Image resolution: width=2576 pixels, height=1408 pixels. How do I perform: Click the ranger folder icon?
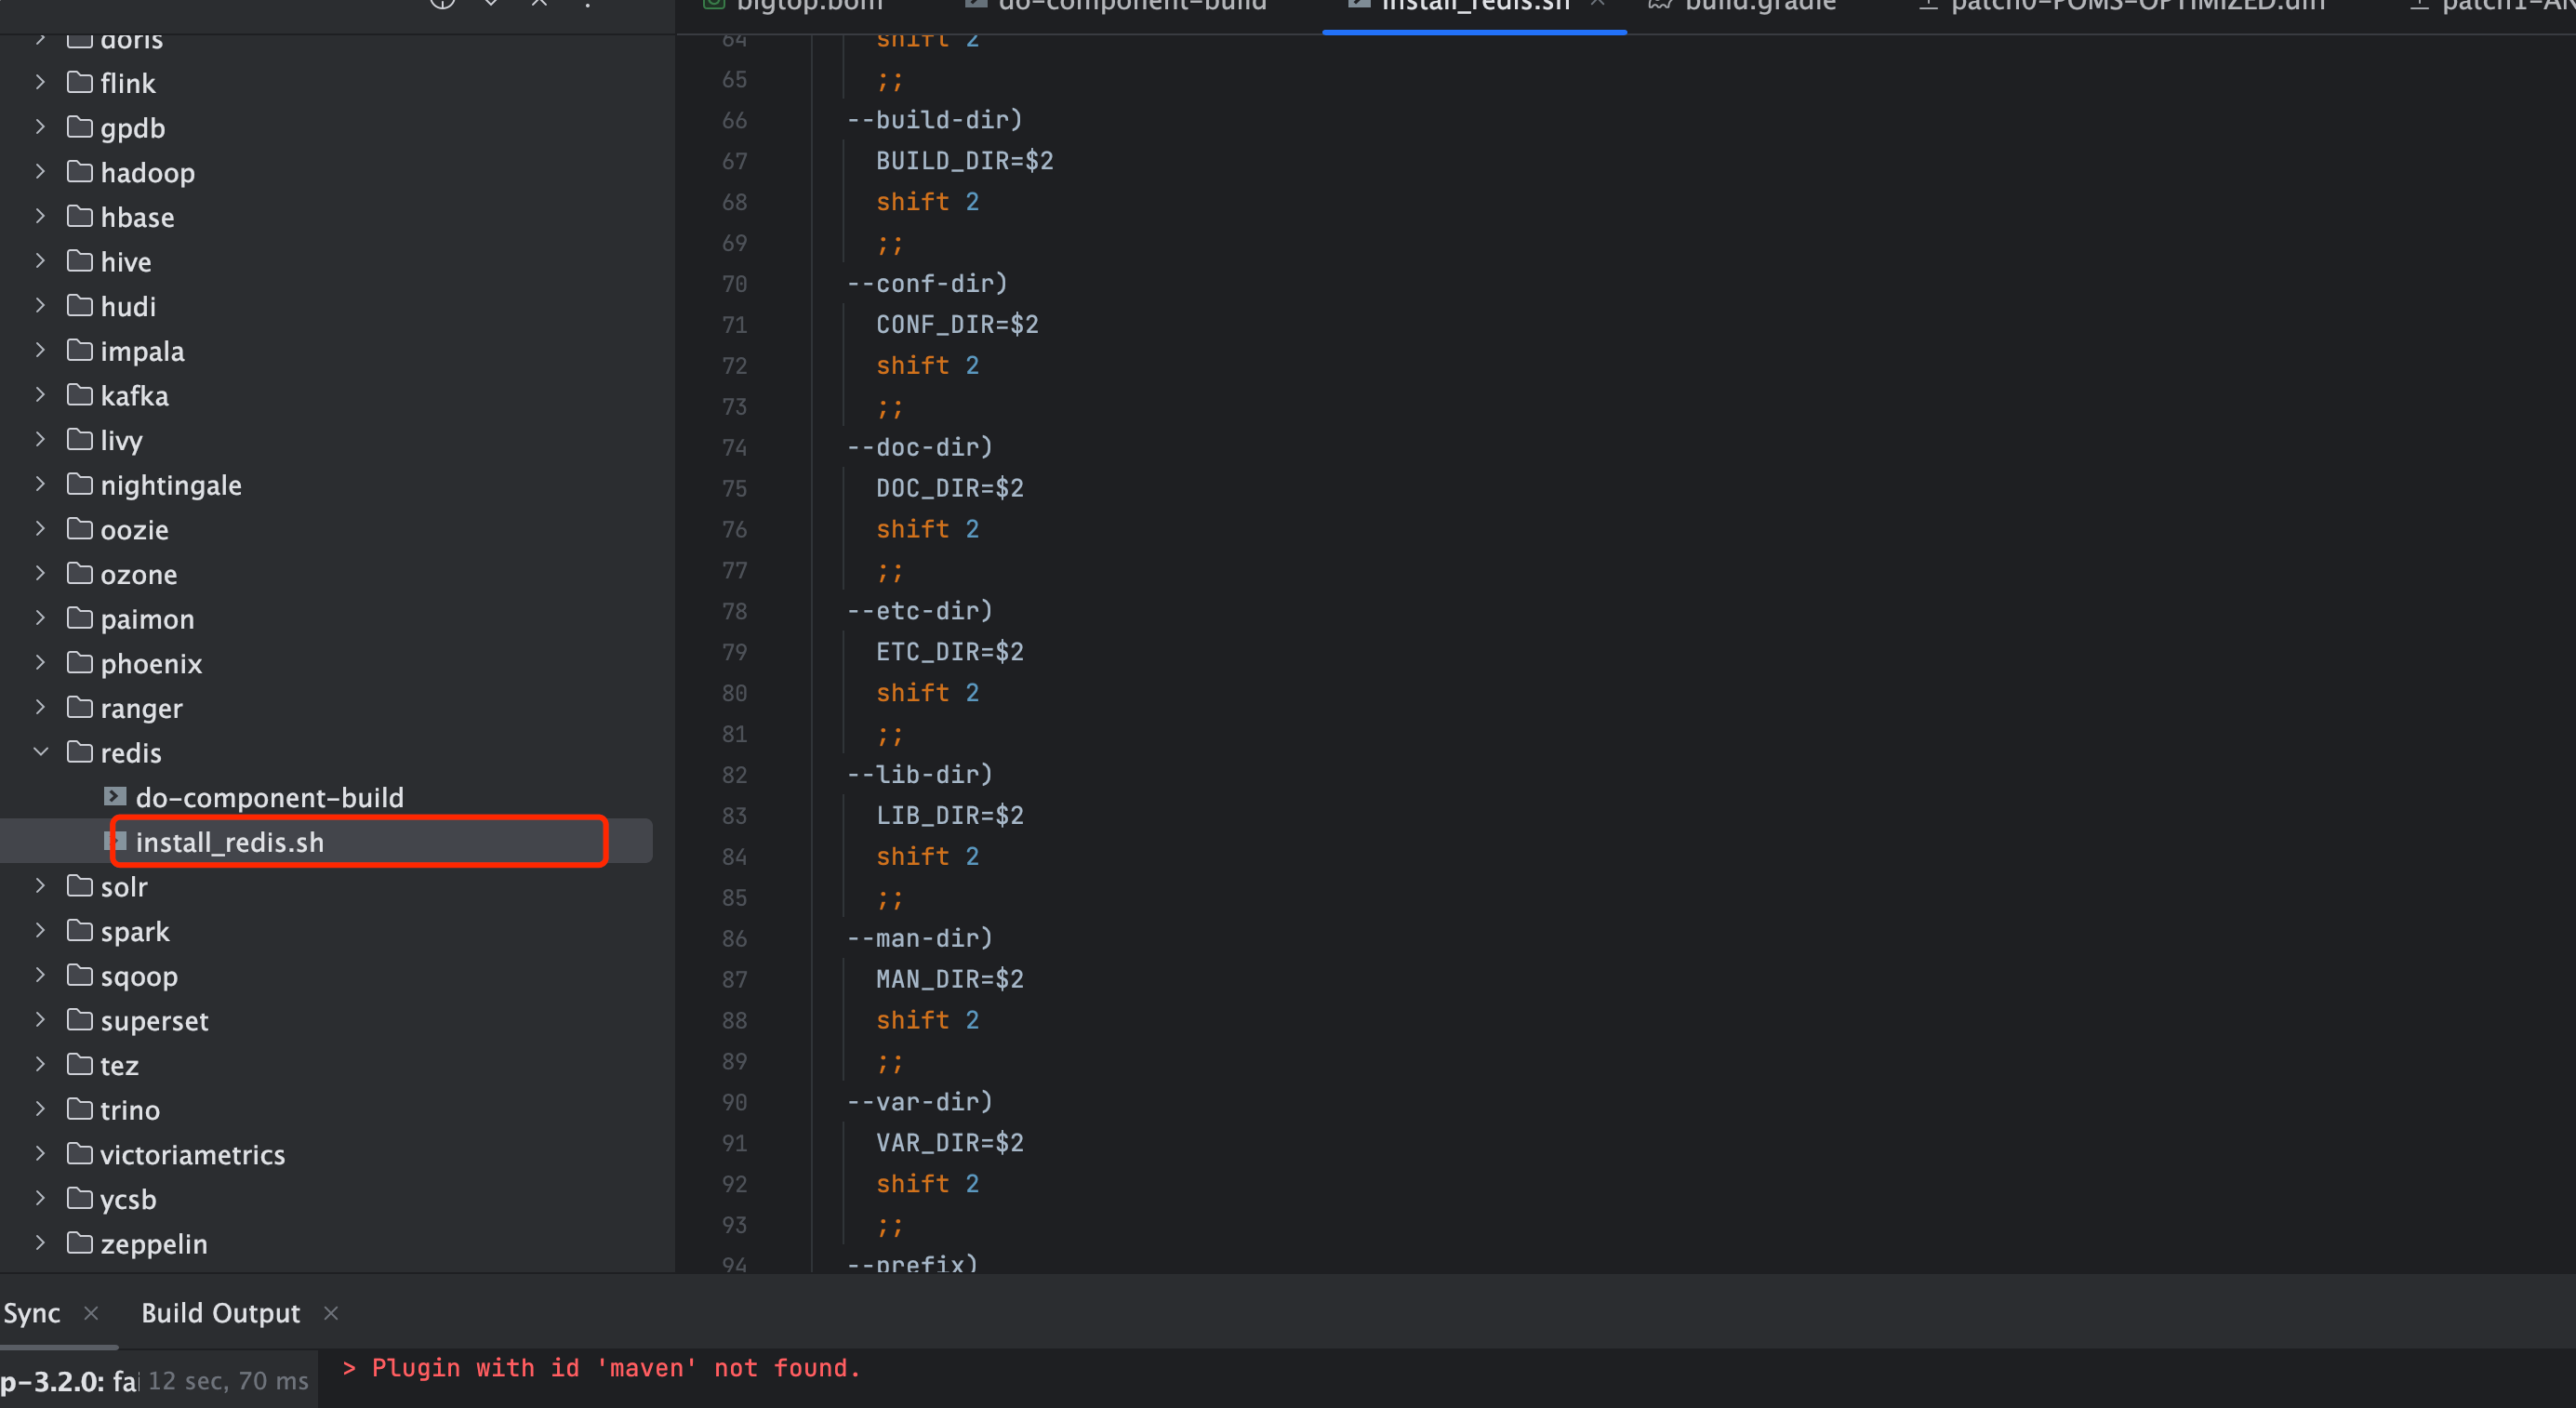(x=80, y=707)
